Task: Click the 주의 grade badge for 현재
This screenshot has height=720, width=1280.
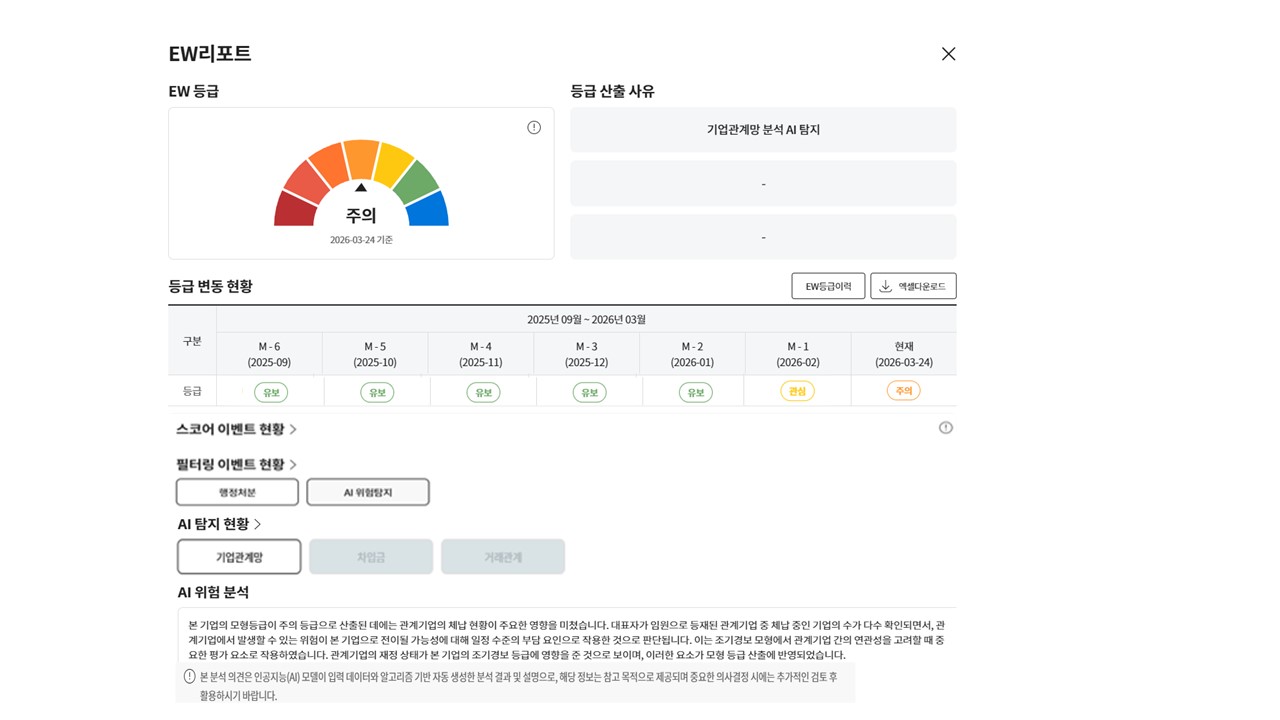Action: tap(903, 391)
